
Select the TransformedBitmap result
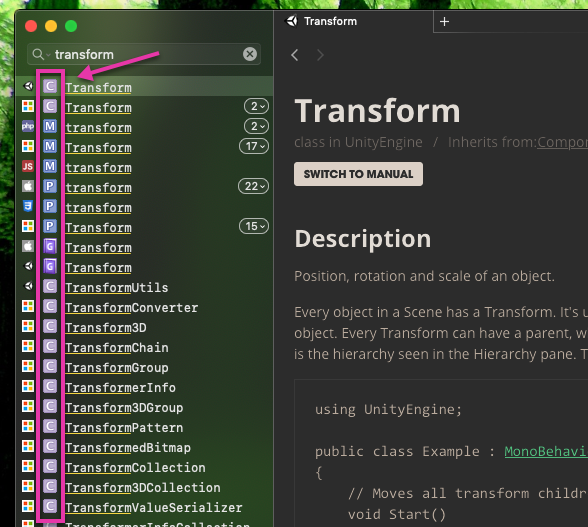point(128,447)
